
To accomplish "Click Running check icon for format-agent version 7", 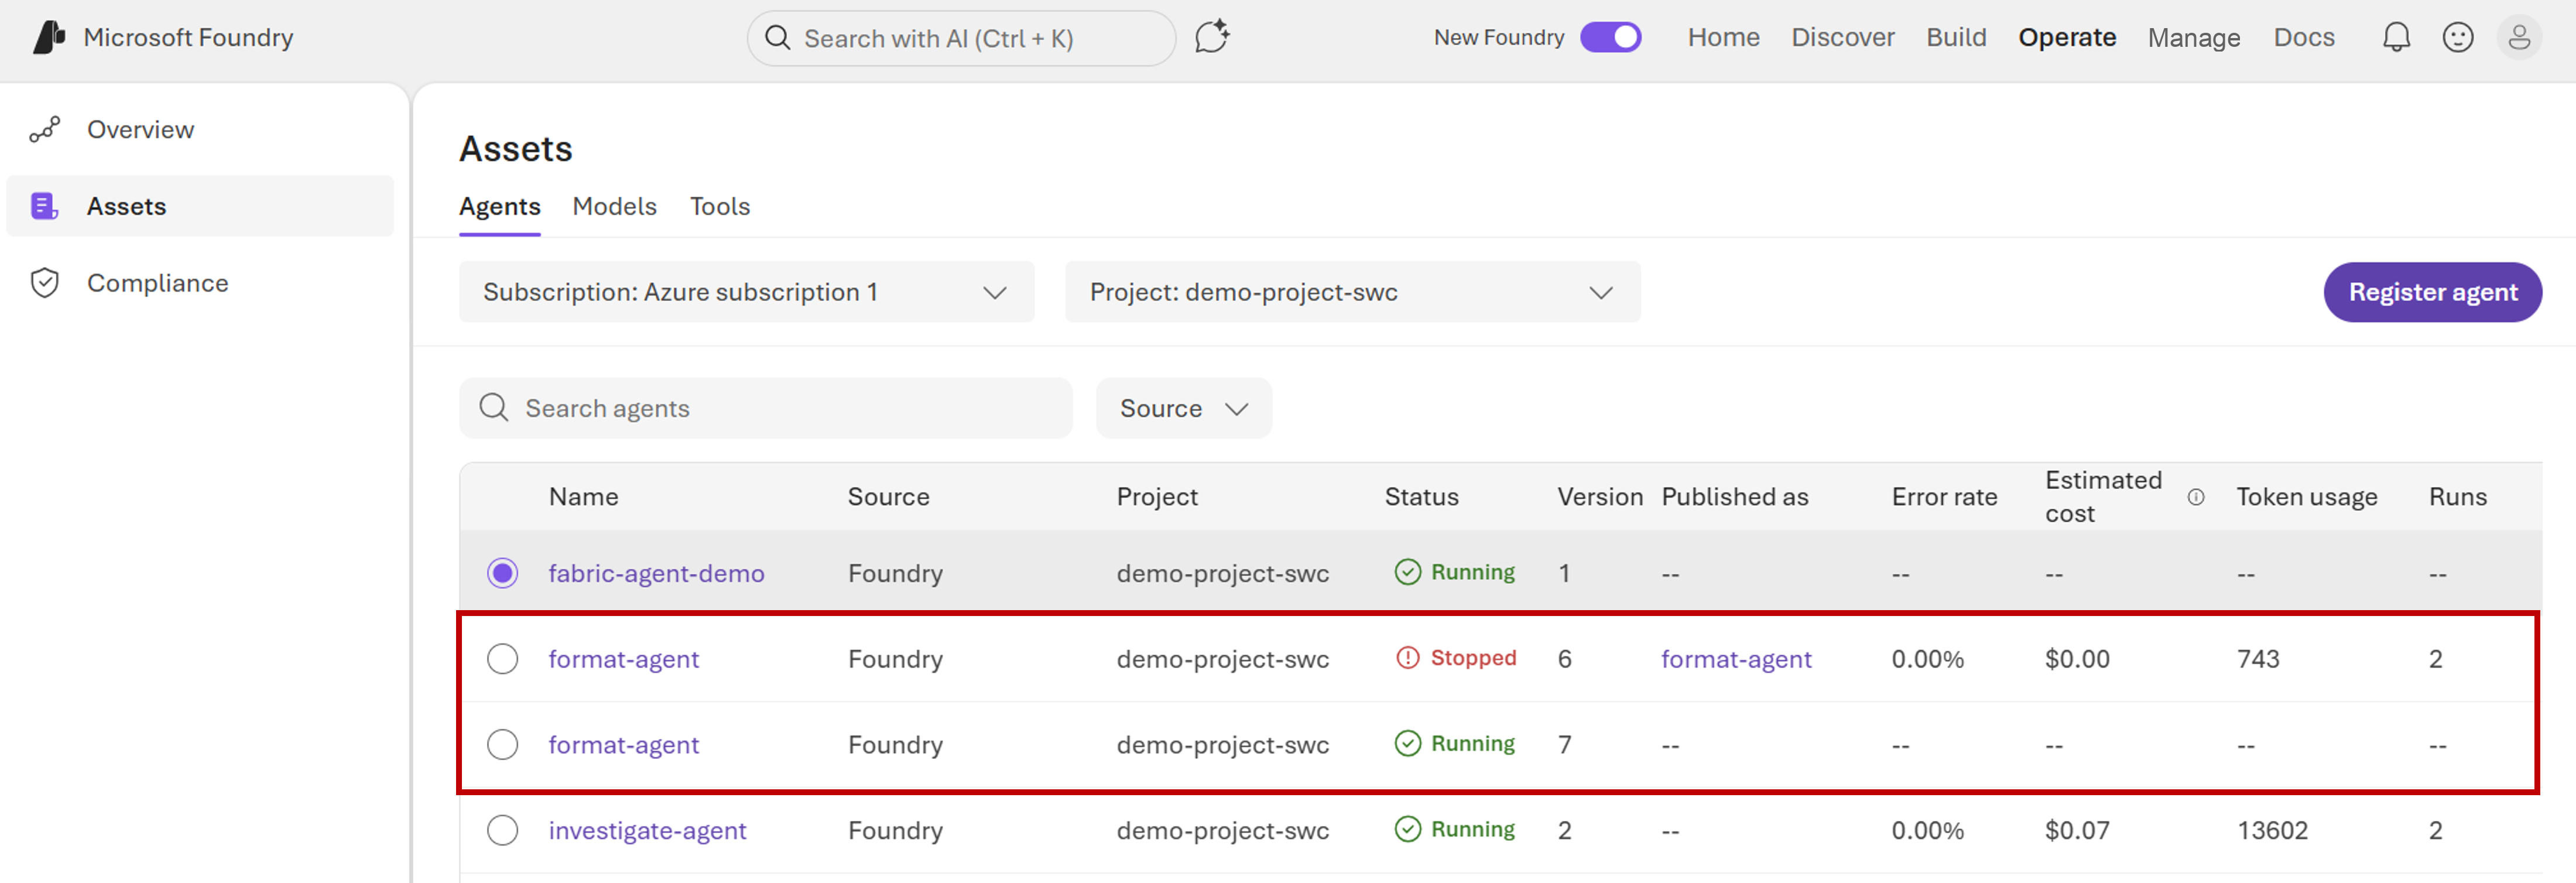I will (x=1407, y=743).
